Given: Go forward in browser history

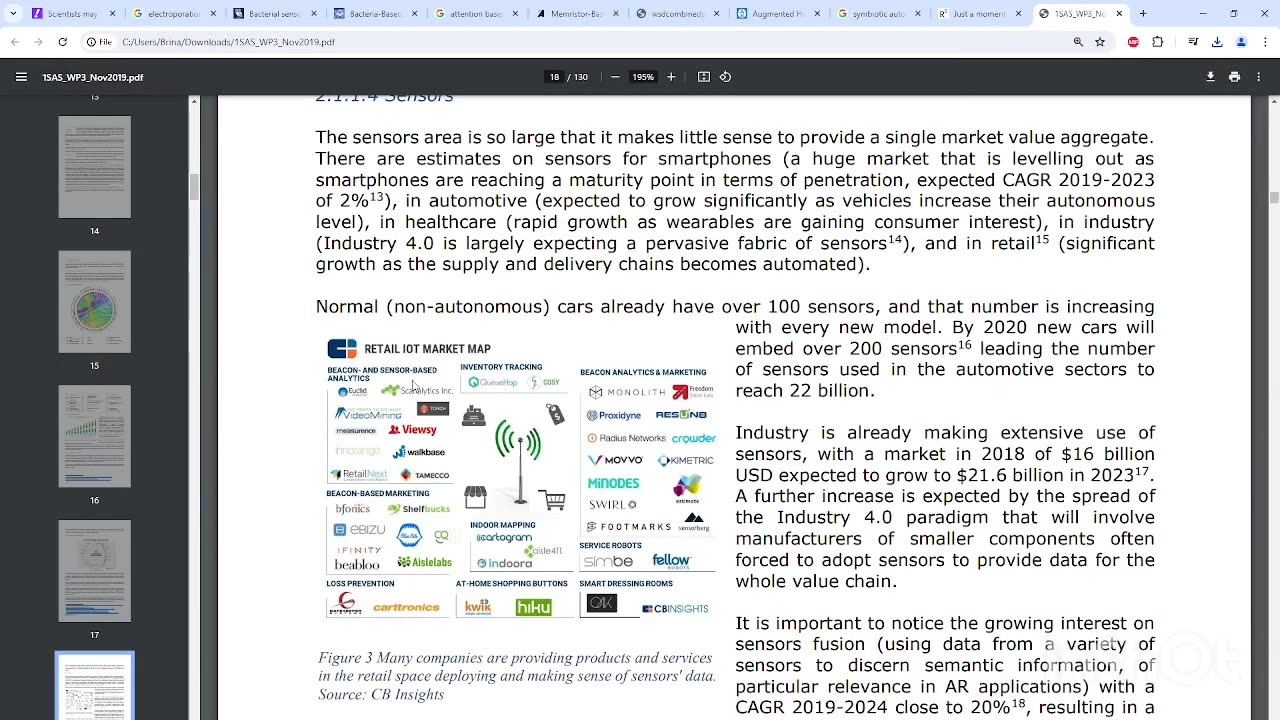Looking at the screenshot, I should 38,42.
